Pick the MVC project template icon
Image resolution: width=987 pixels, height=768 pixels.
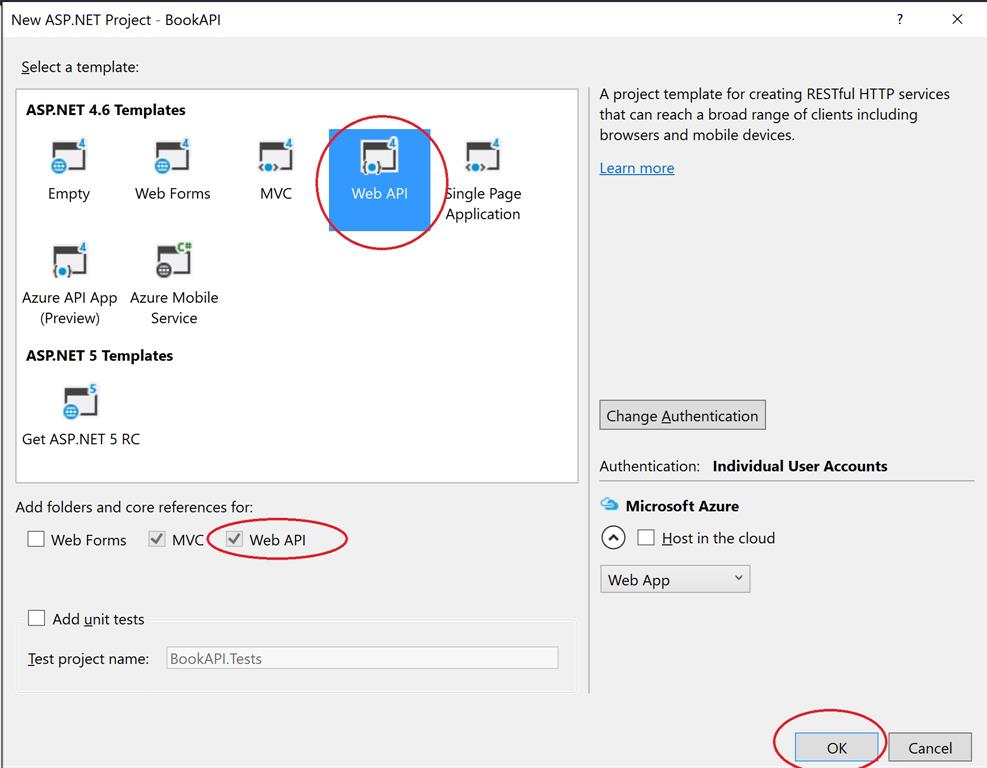pyautogui.click(x=276, y=158)
